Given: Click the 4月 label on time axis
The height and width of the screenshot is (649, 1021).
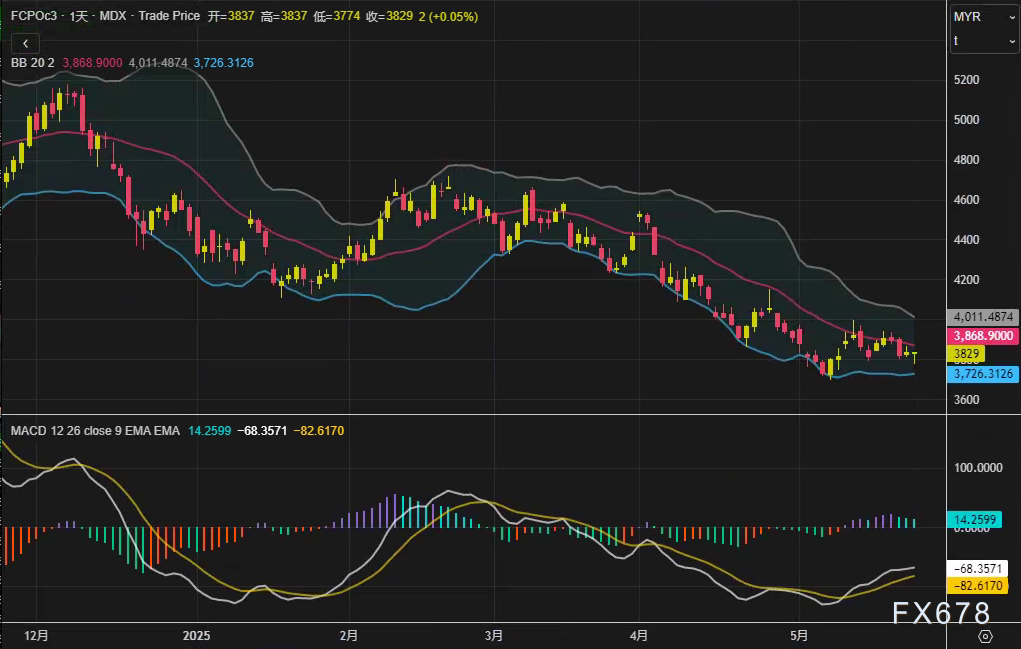Looking at the screenshot, I should tap(639, 636).
